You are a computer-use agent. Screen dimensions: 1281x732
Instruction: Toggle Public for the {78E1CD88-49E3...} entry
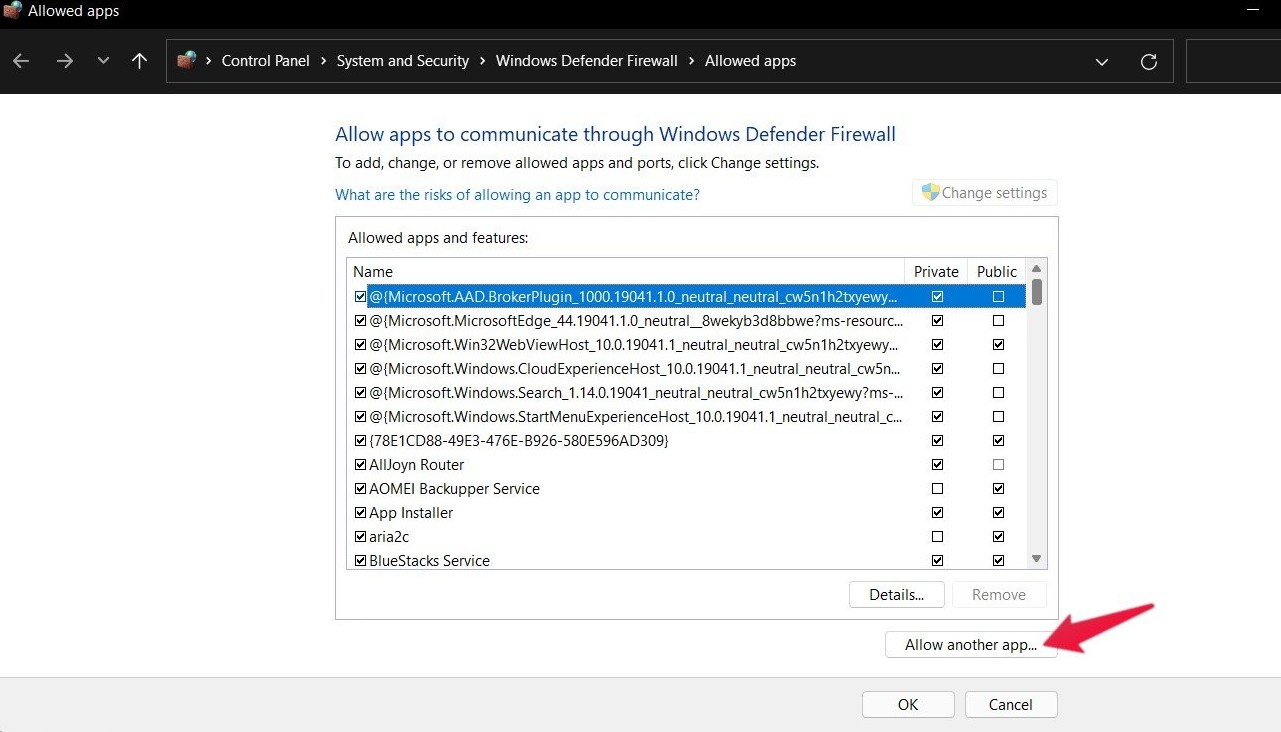pos(998,441)
